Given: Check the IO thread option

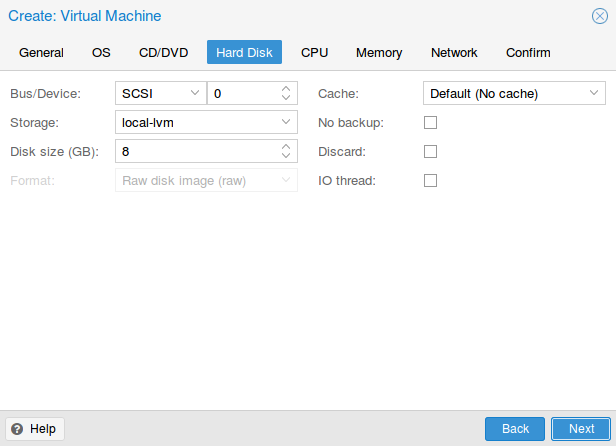Looking at the screenshot, I should click(x=430, y=181).
